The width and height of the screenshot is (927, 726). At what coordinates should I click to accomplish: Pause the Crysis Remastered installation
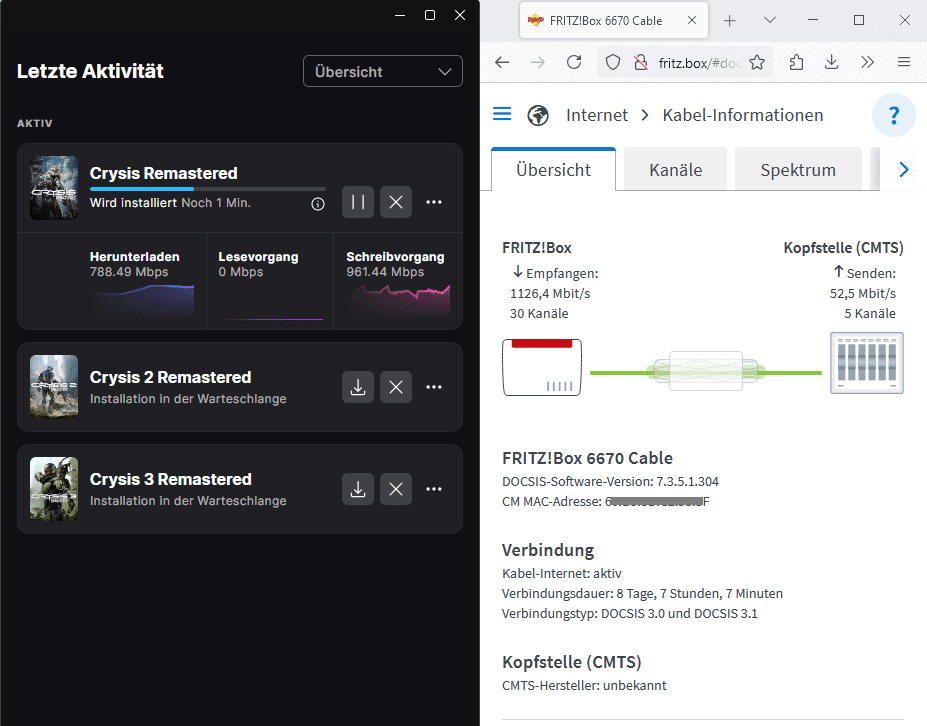click(x=358, y=202)
